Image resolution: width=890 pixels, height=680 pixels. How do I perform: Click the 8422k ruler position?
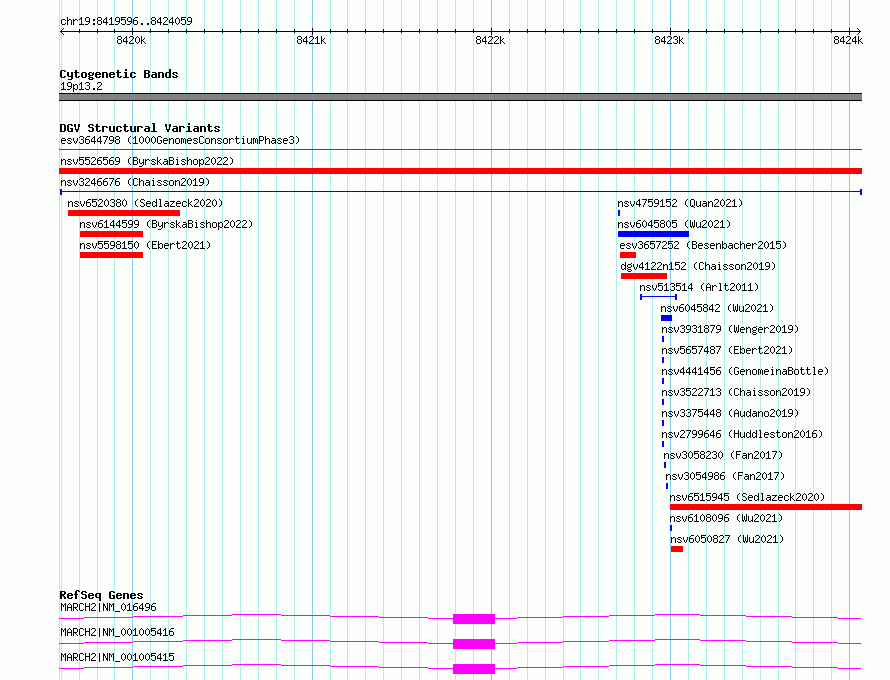(490, 40)
